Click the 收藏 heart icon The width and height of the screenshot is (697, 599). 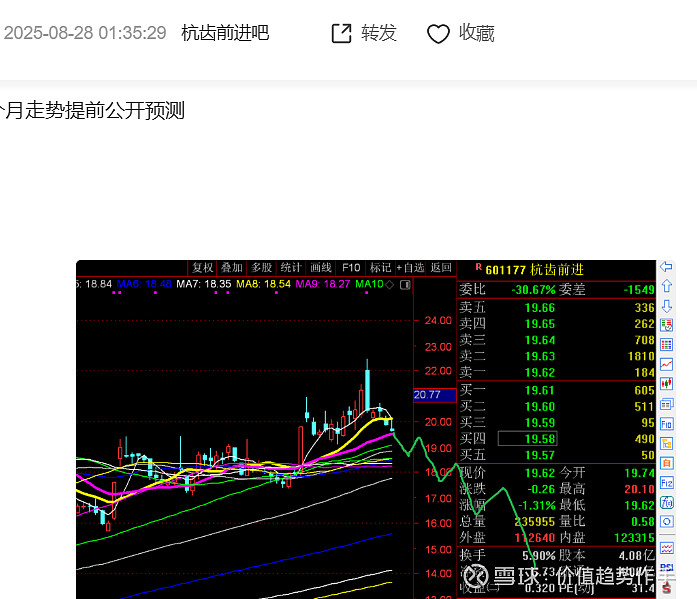[x=438, y=34]
